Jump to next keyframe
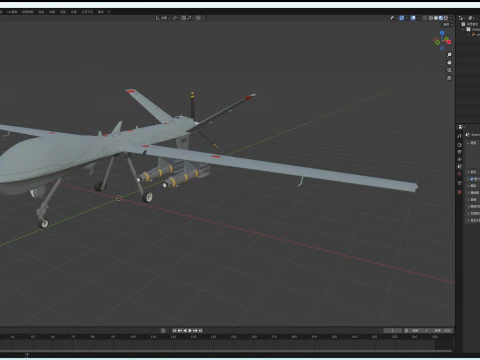This screenshot has width=480, height=360. 195,330
